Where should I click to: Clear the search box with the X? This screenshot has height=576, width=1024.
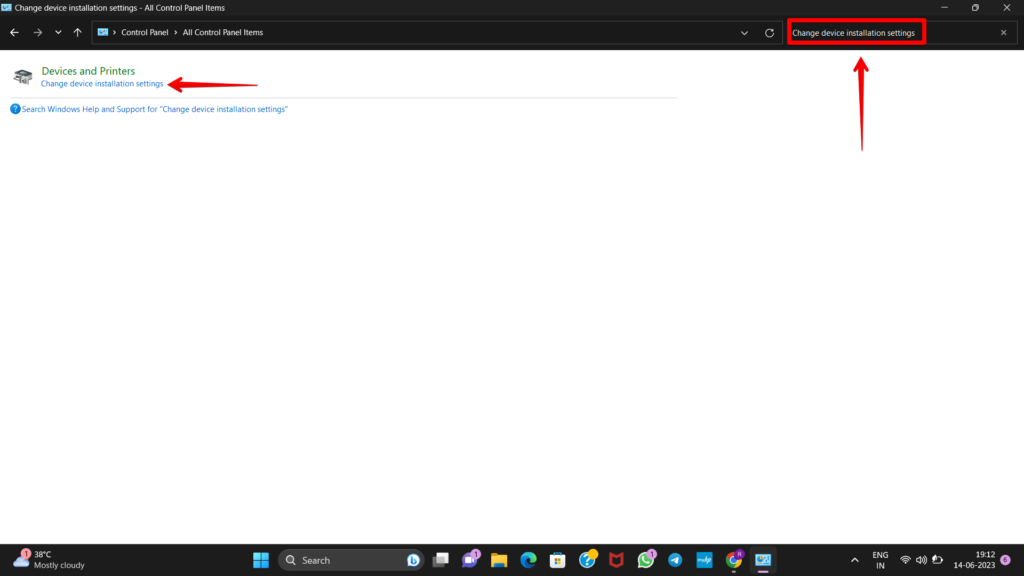[1003, 32]
